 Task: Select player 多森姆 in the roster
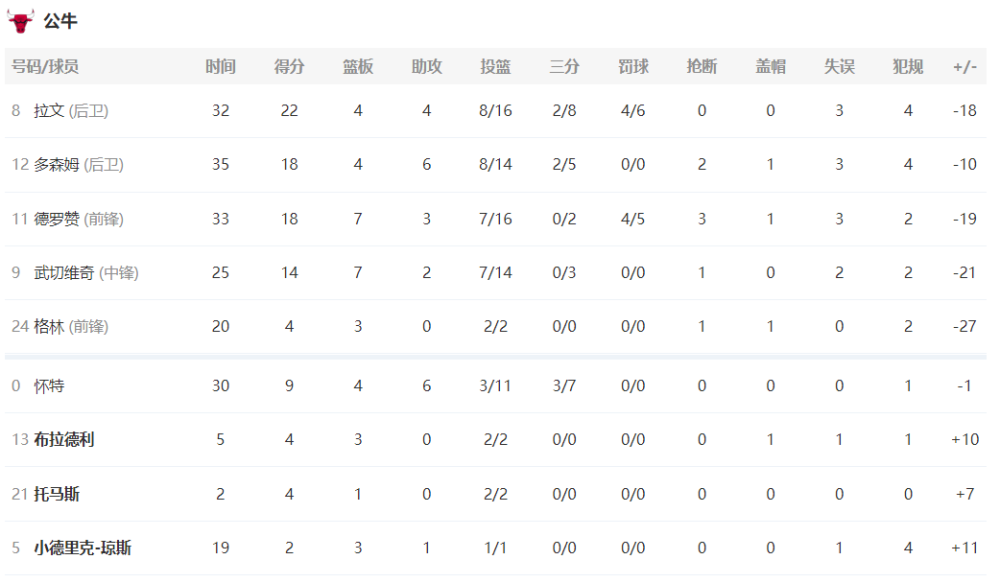point(57,165)
